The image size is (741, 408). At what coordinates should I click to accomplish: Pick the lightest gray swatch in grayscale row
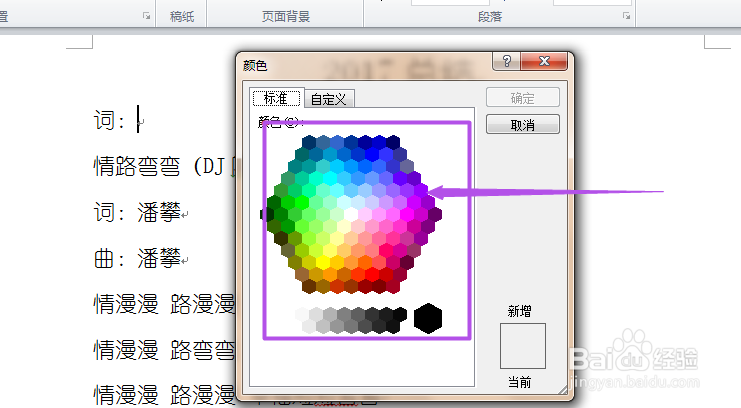[302, 314]
